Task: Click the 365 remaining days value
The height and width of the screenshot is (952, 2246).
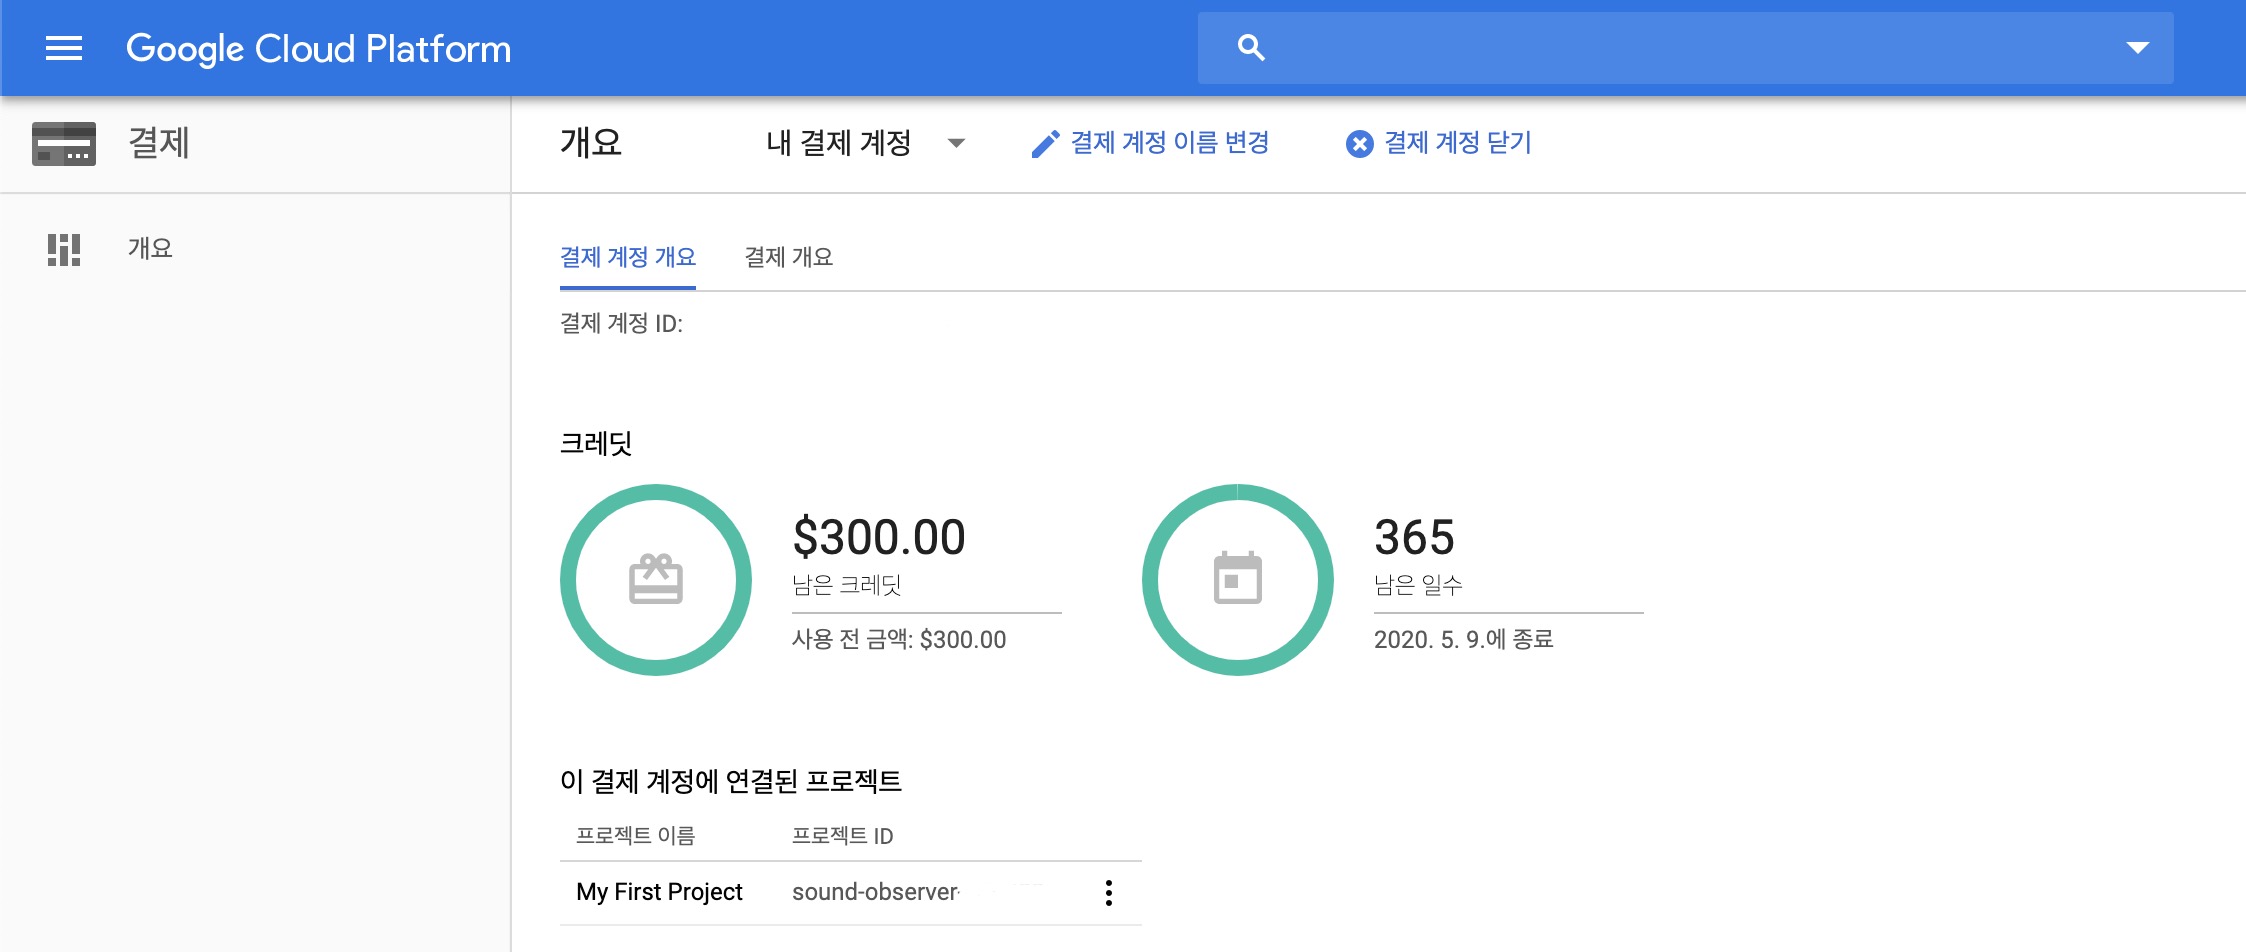Action: pos(1414,537)
